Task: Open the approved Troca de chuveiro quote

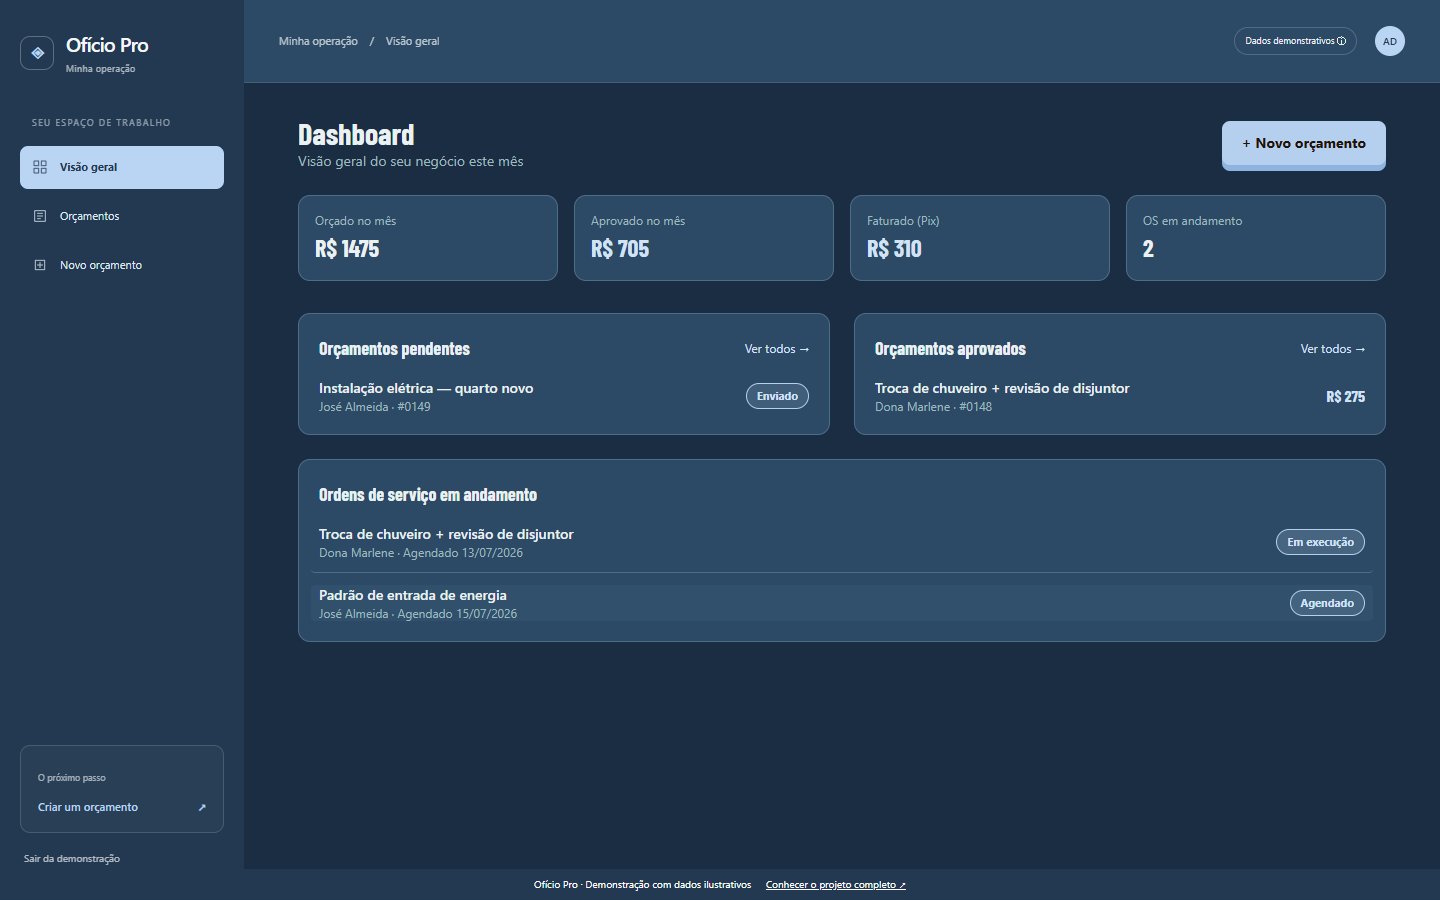Action: (1120, 397)
